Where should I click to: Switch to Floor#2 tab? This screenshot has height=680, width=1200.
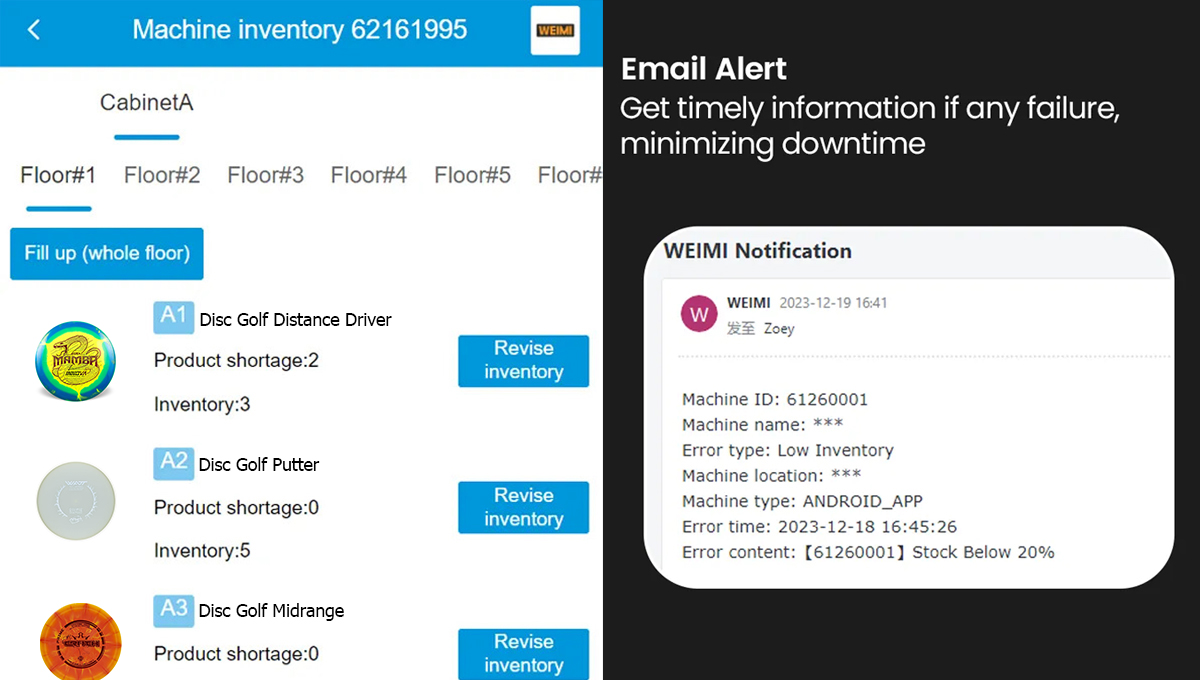click(162, 175)
